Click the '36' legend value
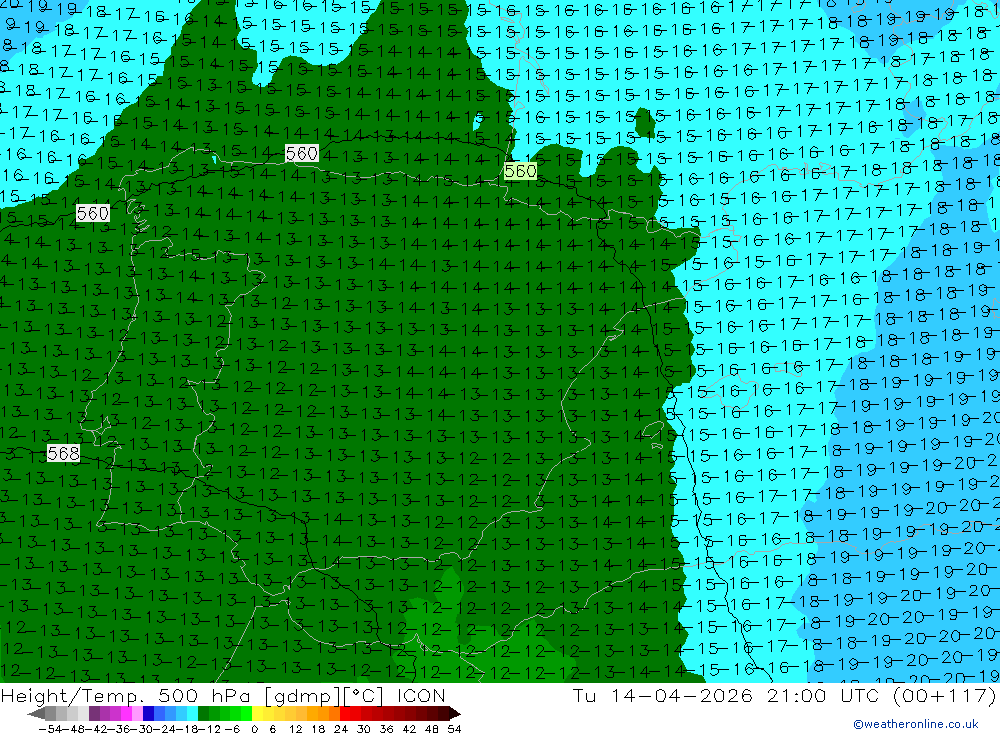1000x733 pixels. [386, 729]
